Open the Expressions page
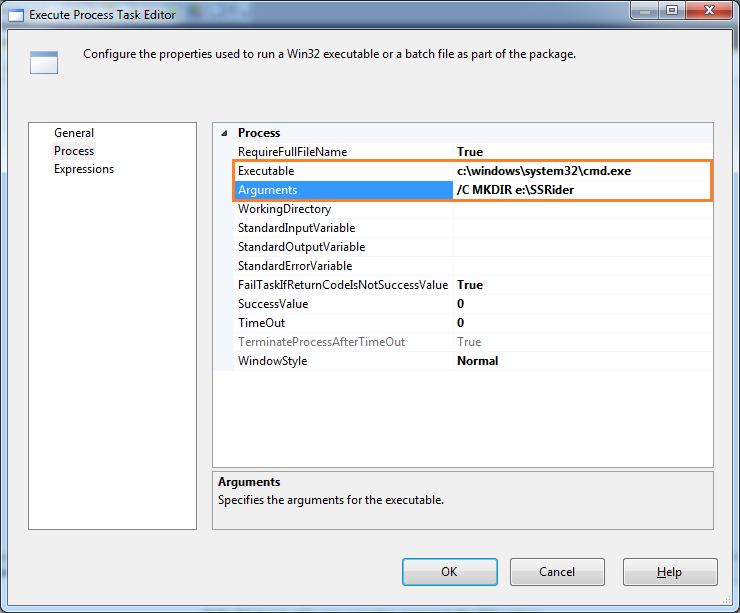Viewport: 740px width, 613px height. [x=84, y=169]
